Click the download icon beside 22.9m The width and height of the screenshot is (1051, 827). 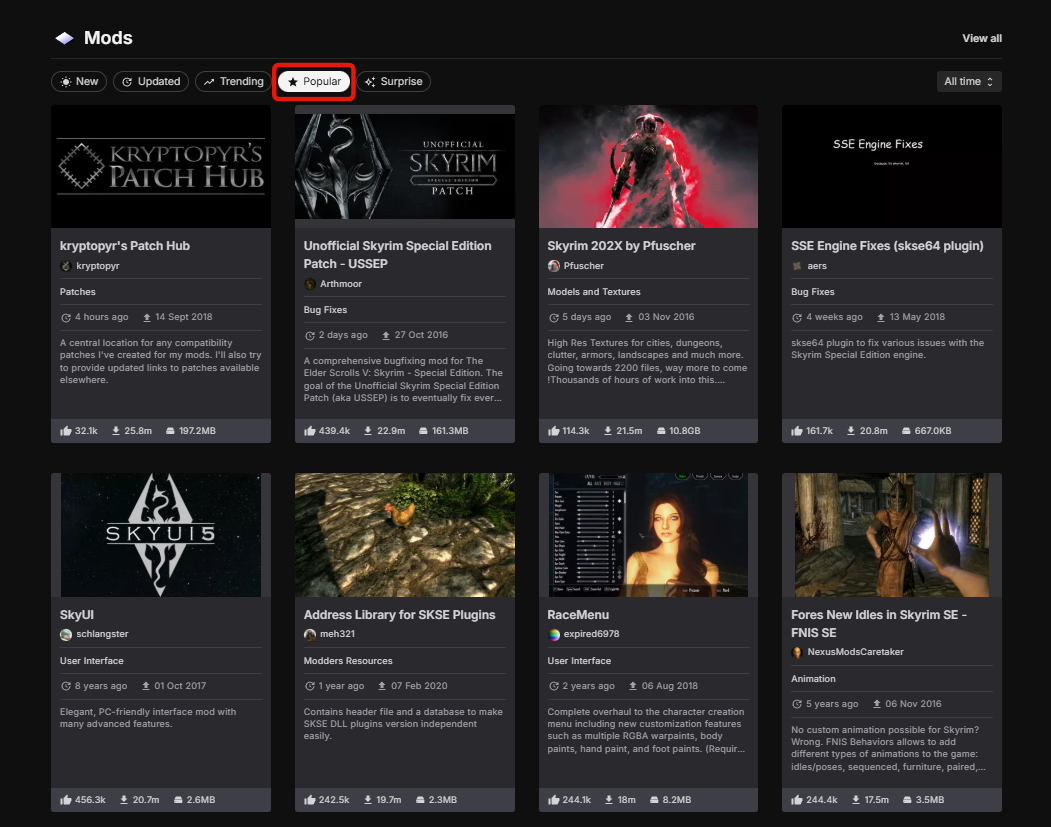(368, 431)
